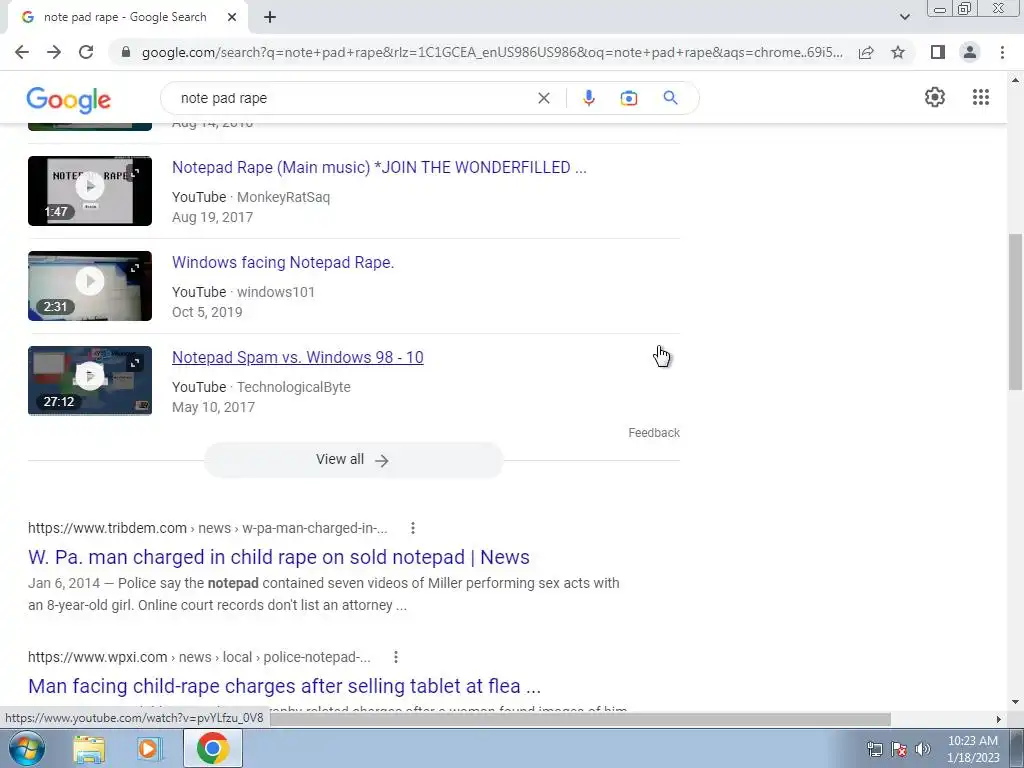Open the Google apps grid
Viewport: 1024px width, 768px height.
[x=980, y=97]
